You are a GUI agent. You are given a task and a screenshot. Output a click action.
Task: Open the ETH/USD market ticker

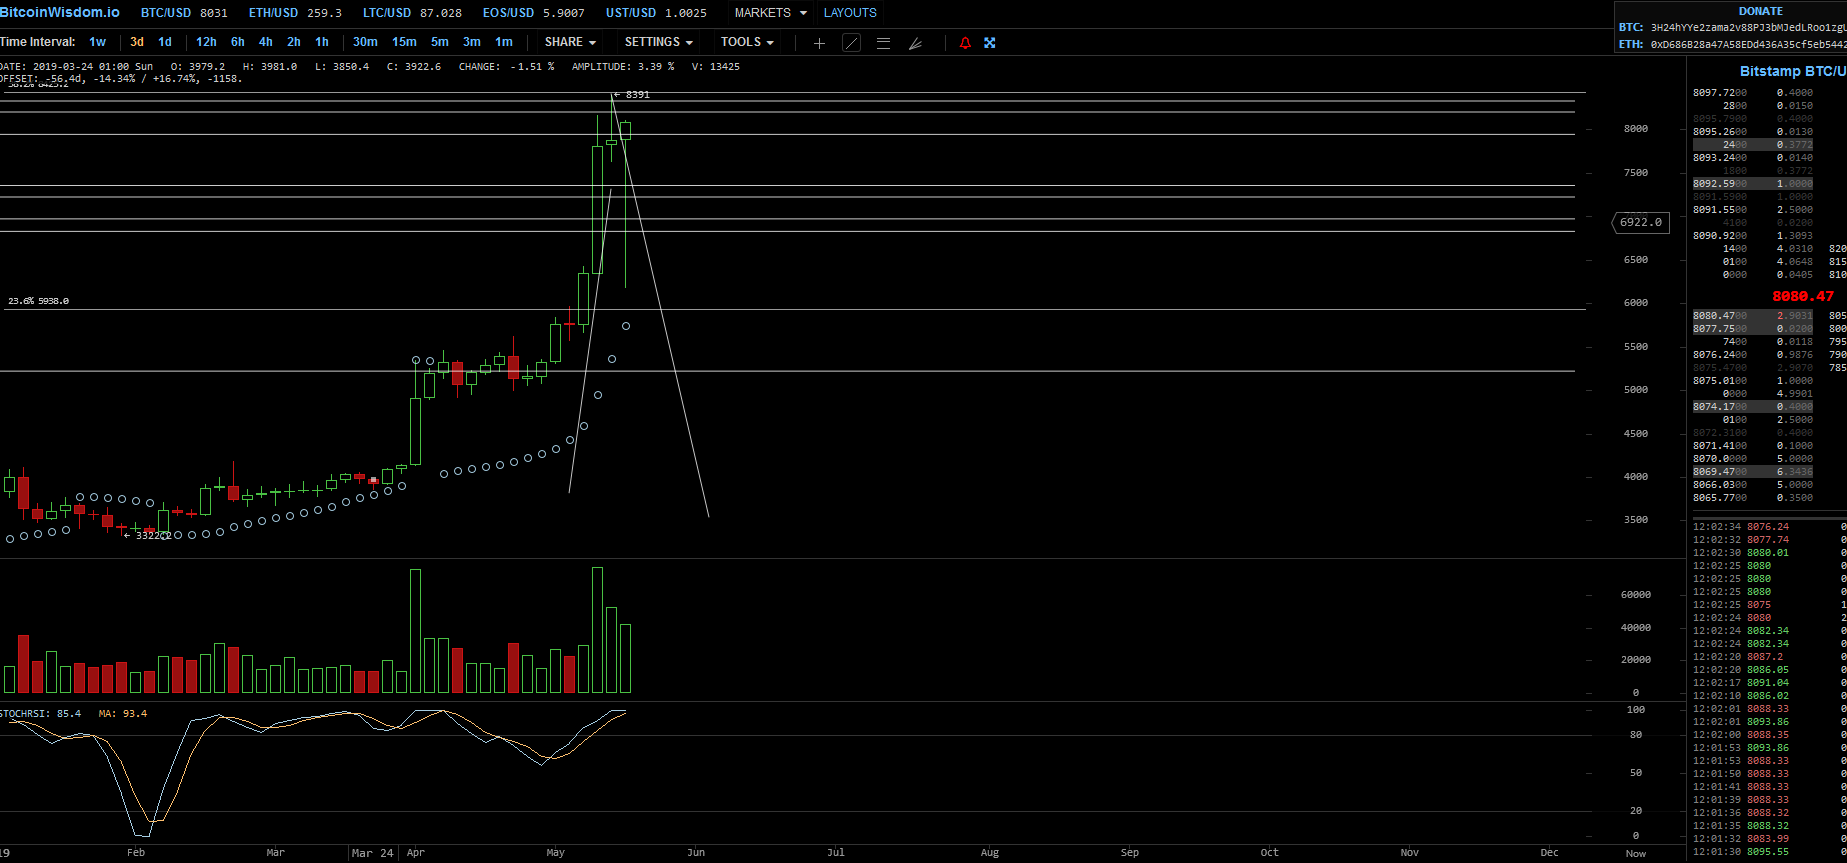(295, 13)
